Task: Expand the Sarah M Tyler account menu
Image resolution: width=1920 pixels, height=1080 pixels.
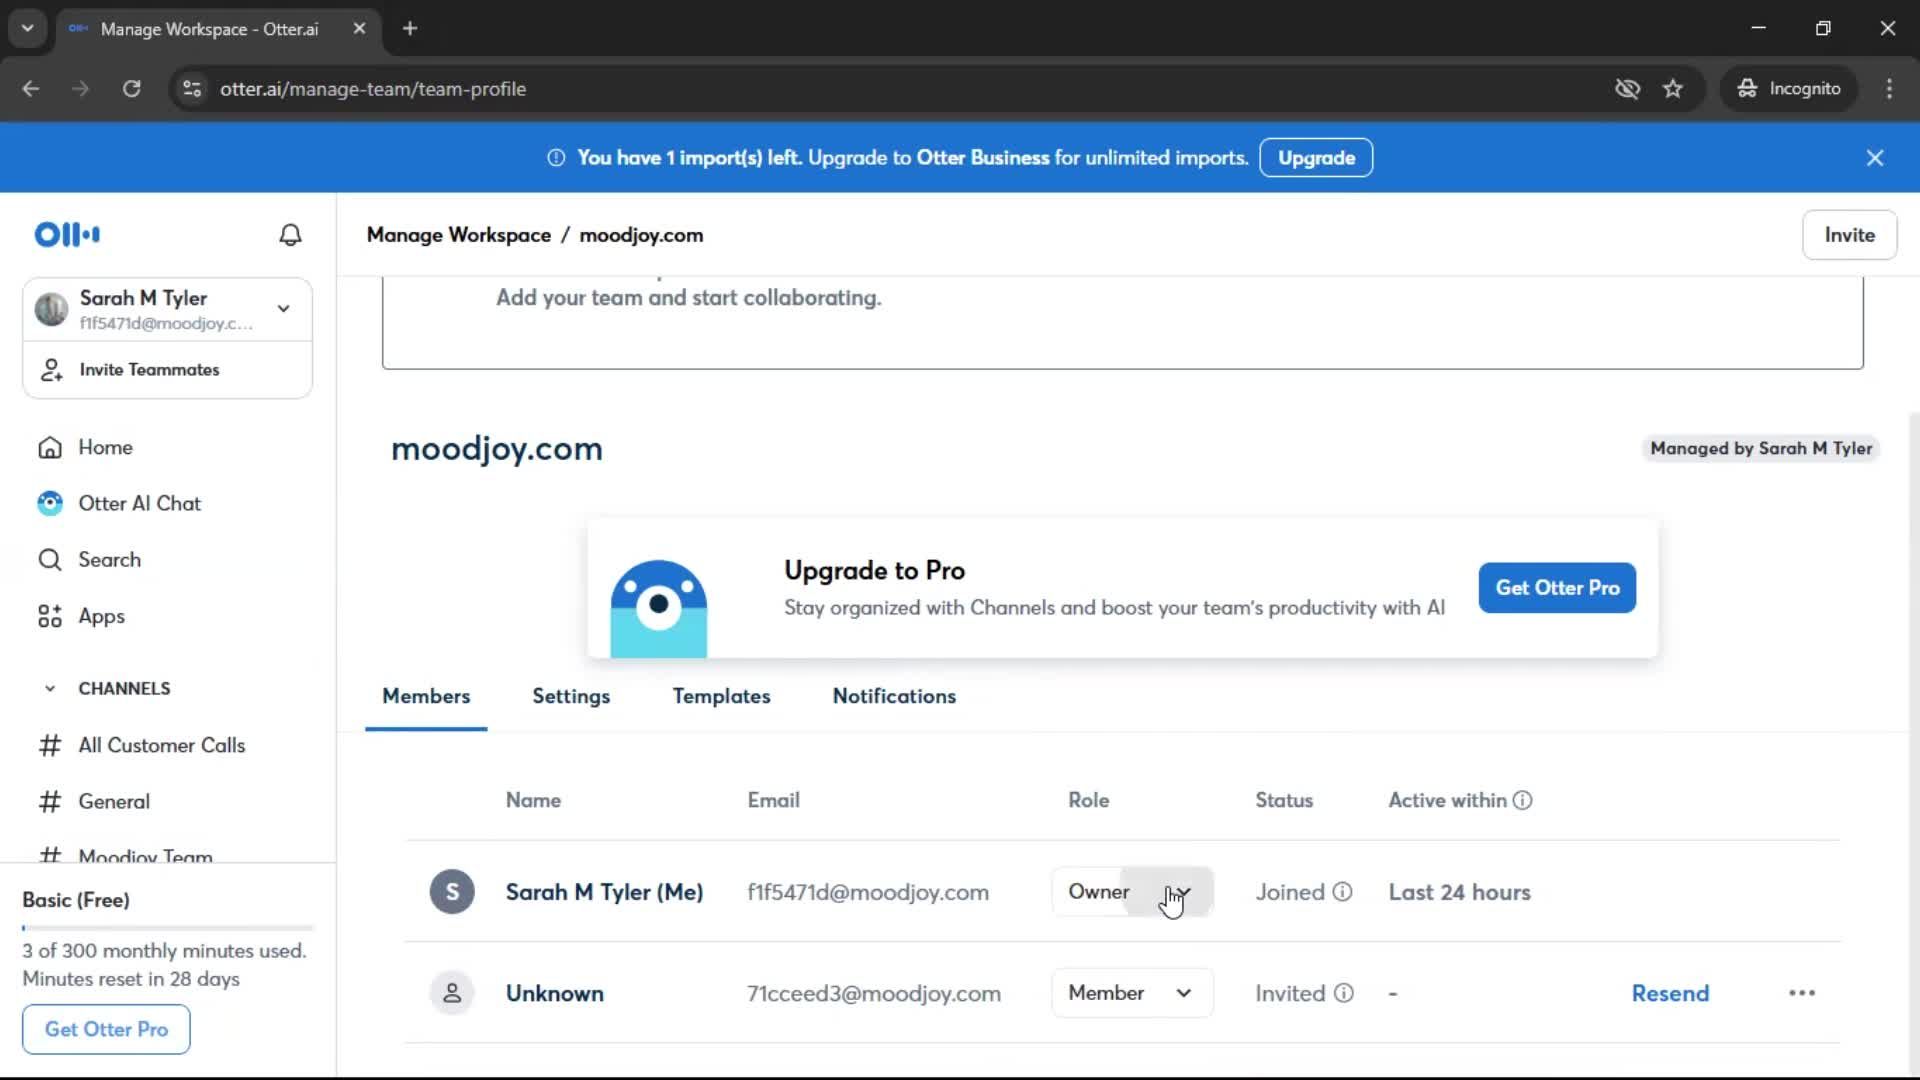Action: pyautogui.click(x=284, y=309)
